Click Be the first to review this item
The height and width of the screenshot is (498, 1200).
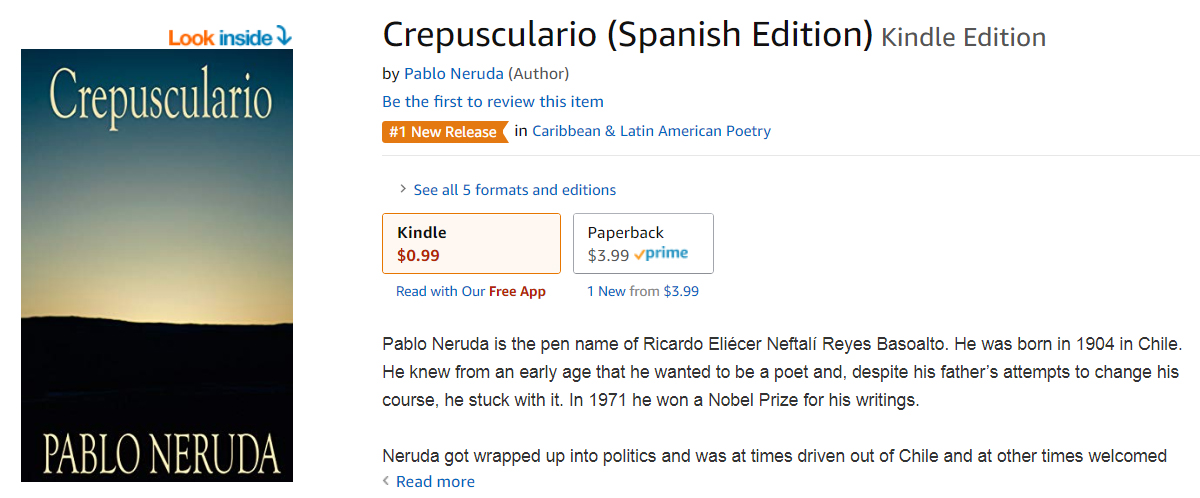pyautogui.click(x=493, y=101)
